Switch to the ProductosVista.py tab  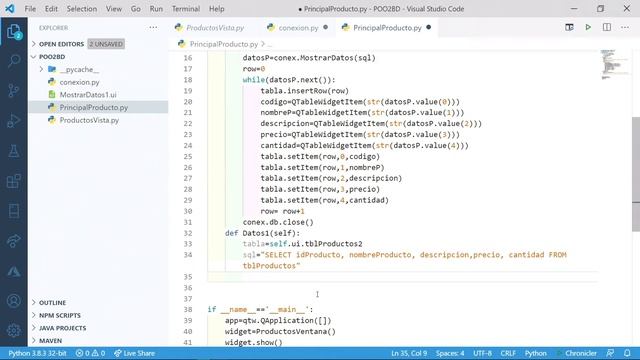215,28
